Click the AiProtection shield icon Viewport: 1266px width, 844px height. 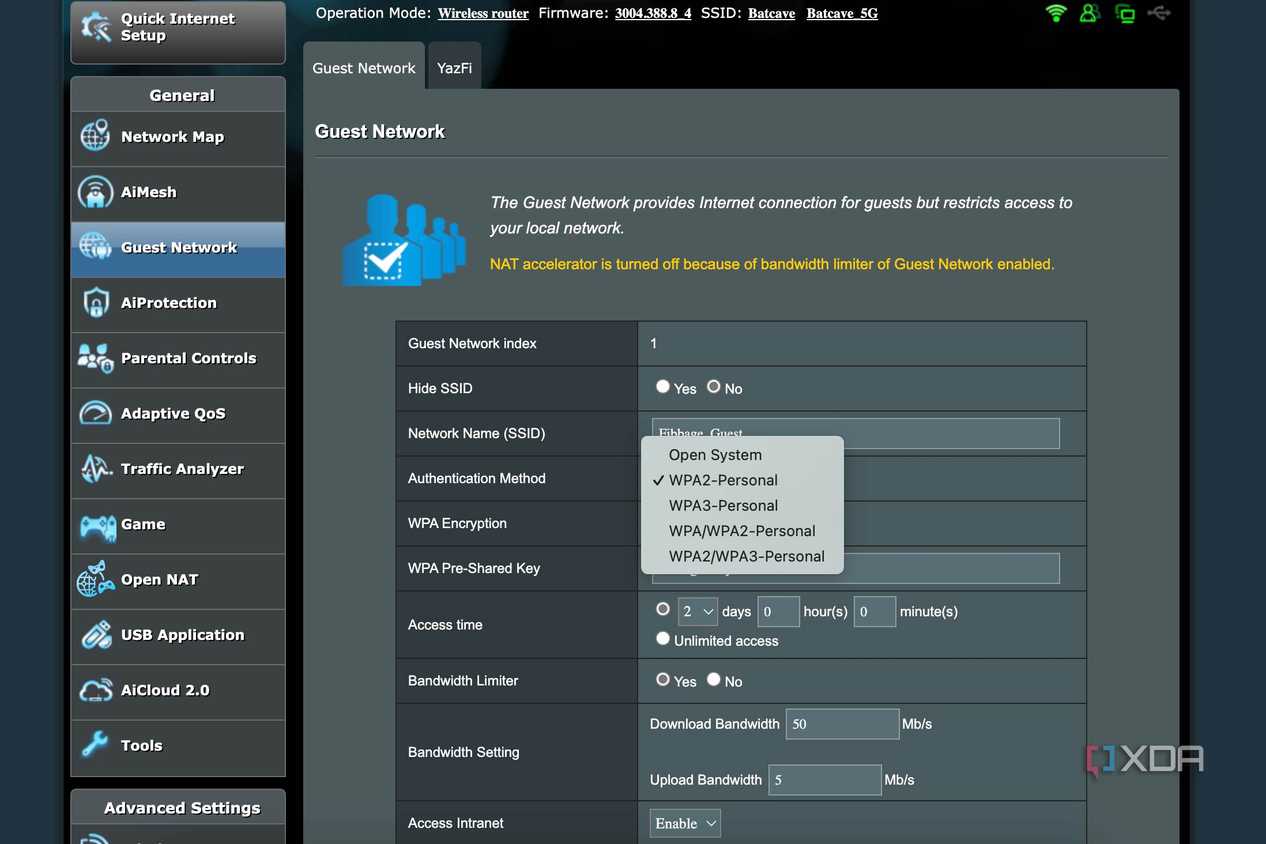tap(95, 303)
